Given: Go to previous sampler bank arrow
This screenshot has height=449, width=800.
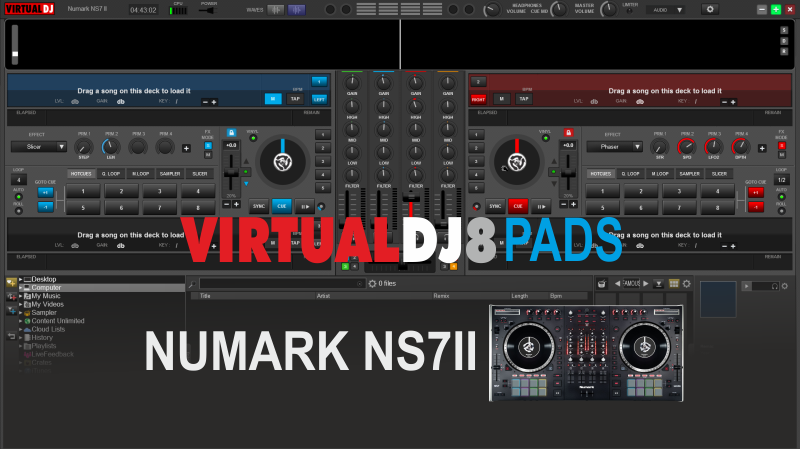Looking at the screenshot, I should [617, 284].
